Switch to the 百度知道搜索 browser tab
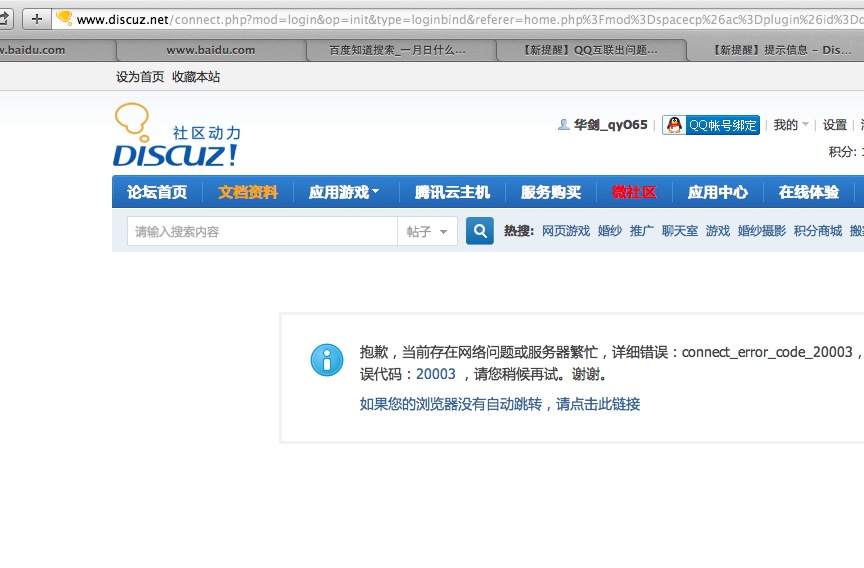This screenshot has width=864, height=568. click(397, 50)
